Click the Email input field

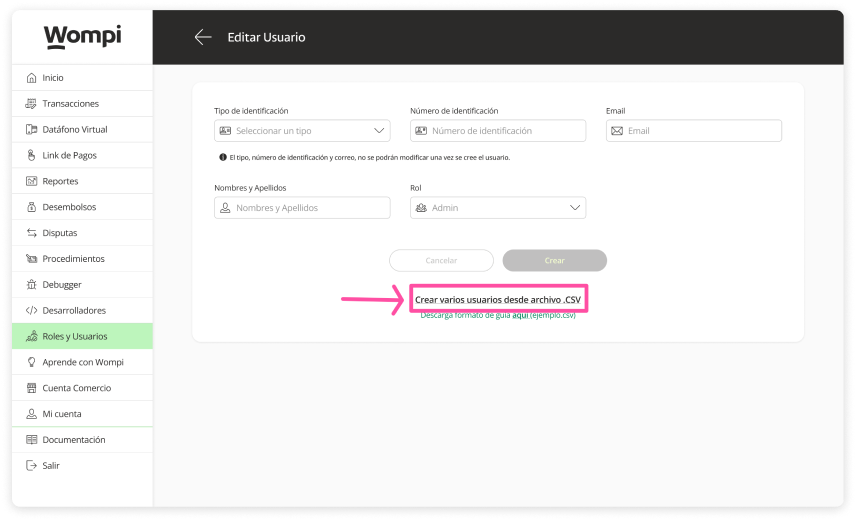[x=700, y=131]
